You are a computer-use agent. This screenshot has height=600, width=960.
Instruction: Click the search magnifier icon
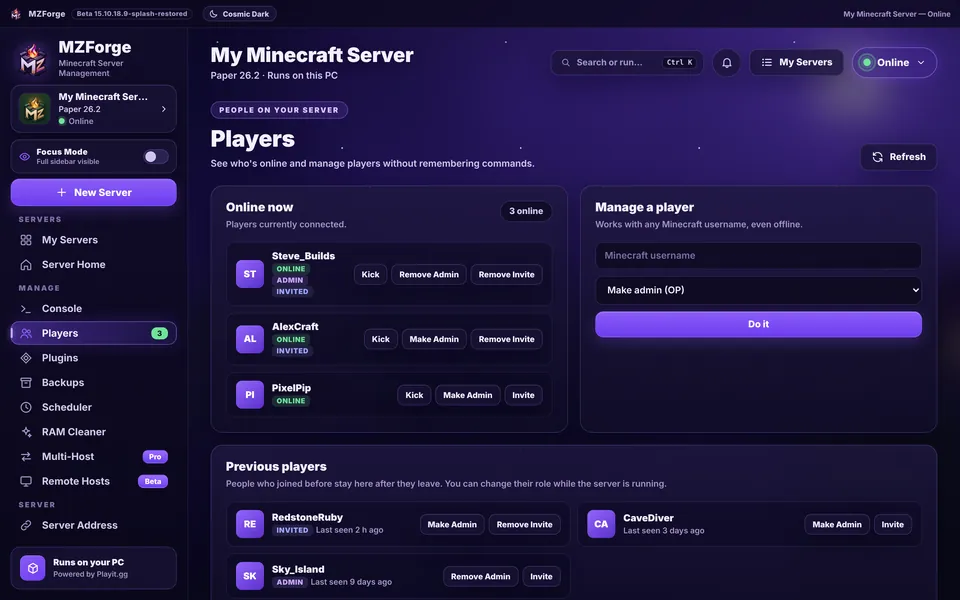coord(566,62)
